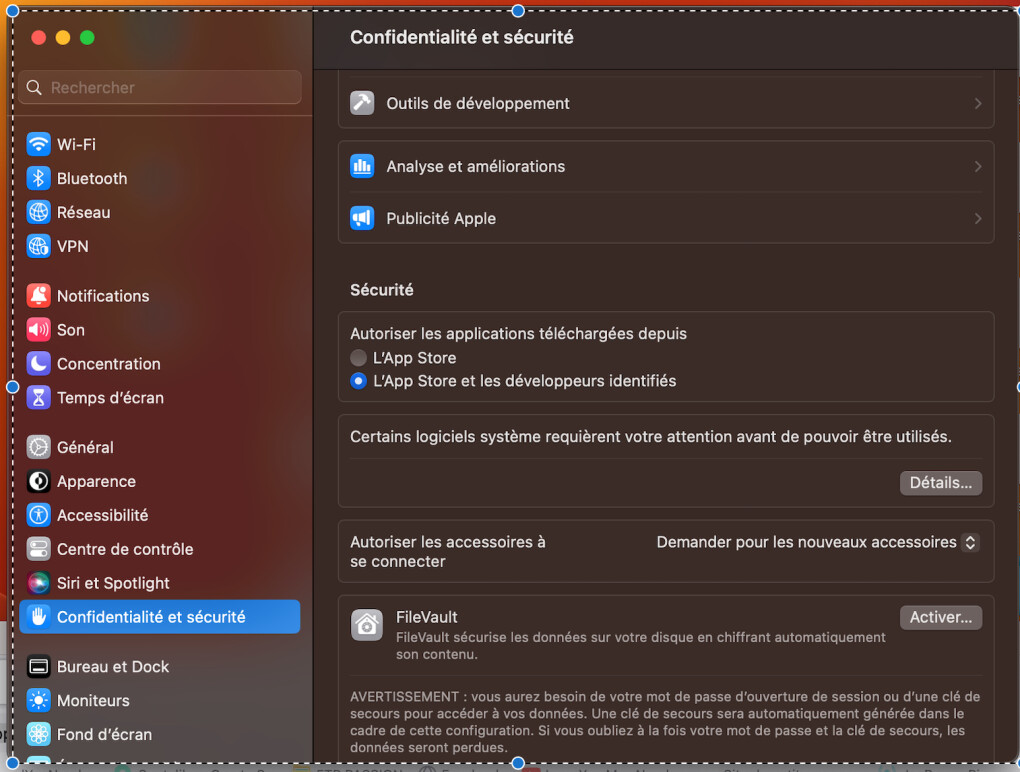Click the magnifying glass search icon
This screenshot has height=772, width=1020.
tap(34, 87)
